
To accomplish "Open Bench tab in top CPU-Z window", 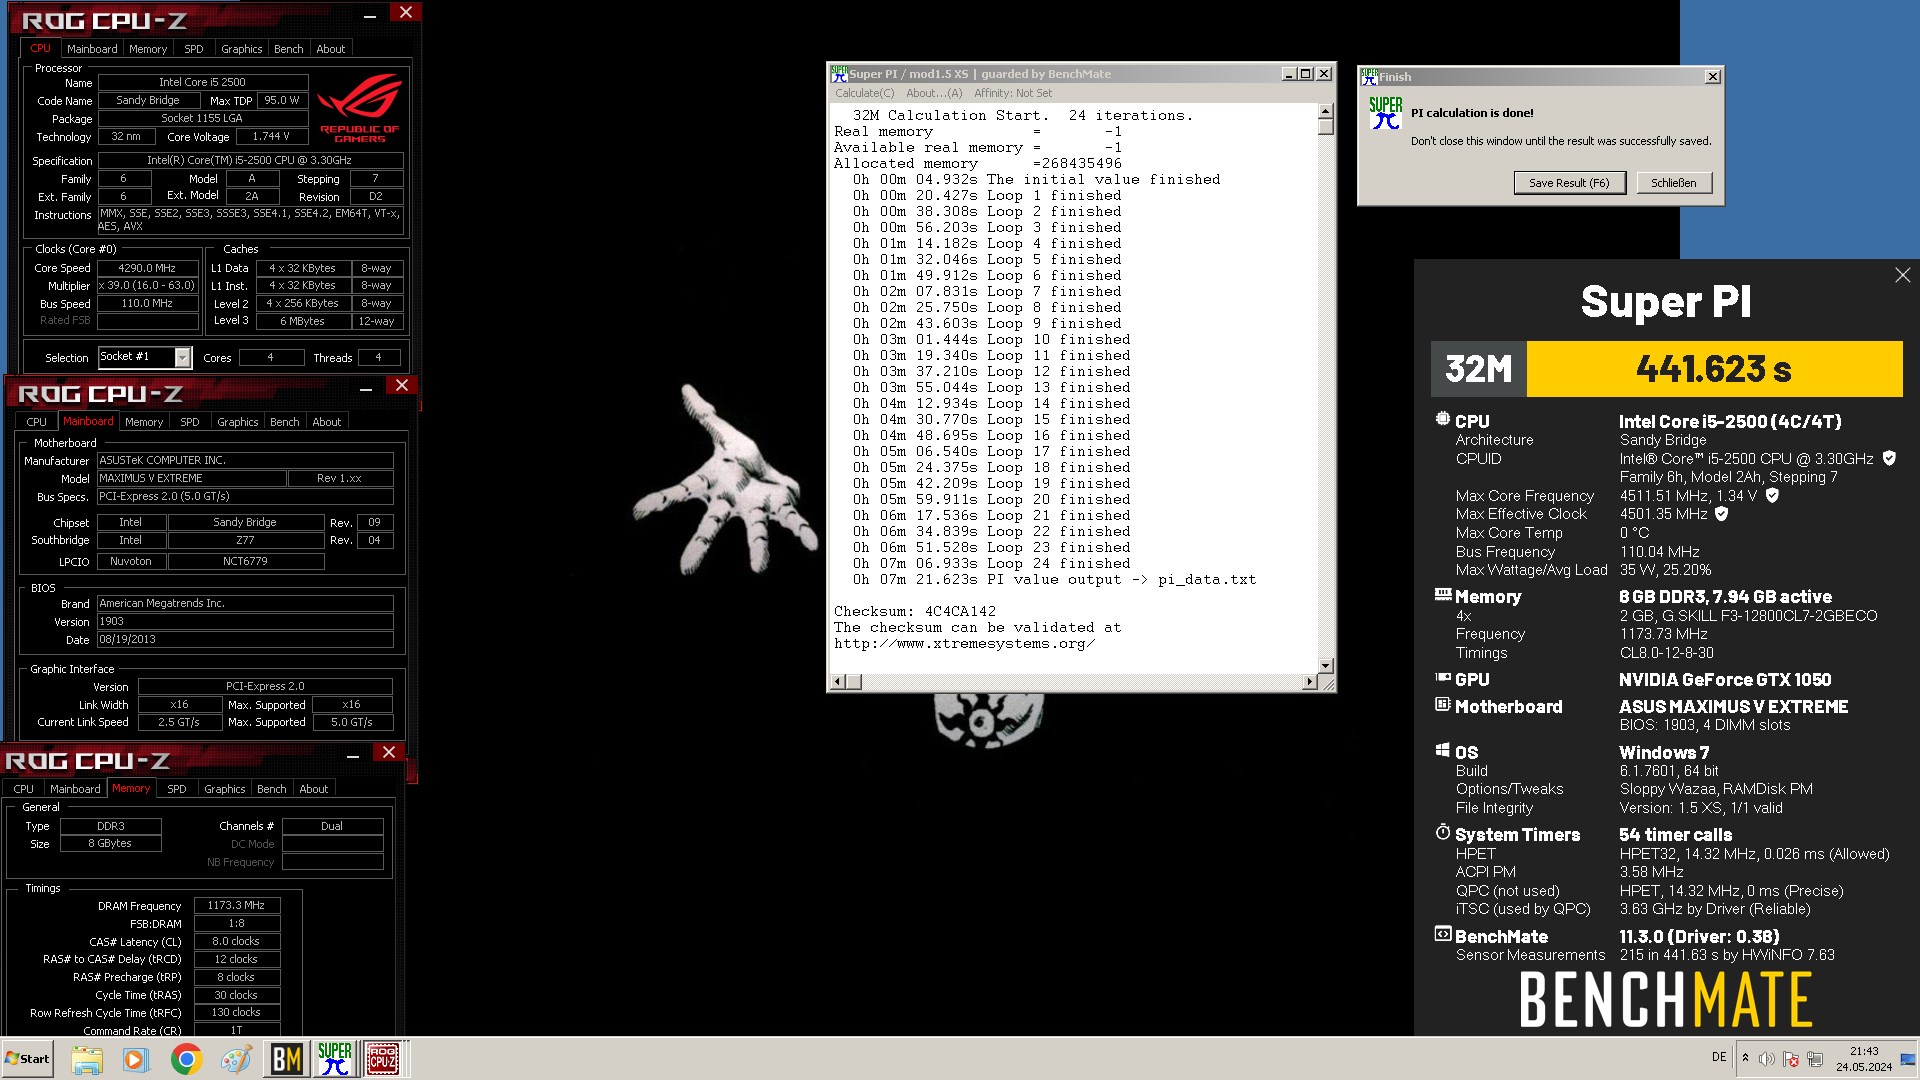I will [288, 49].
